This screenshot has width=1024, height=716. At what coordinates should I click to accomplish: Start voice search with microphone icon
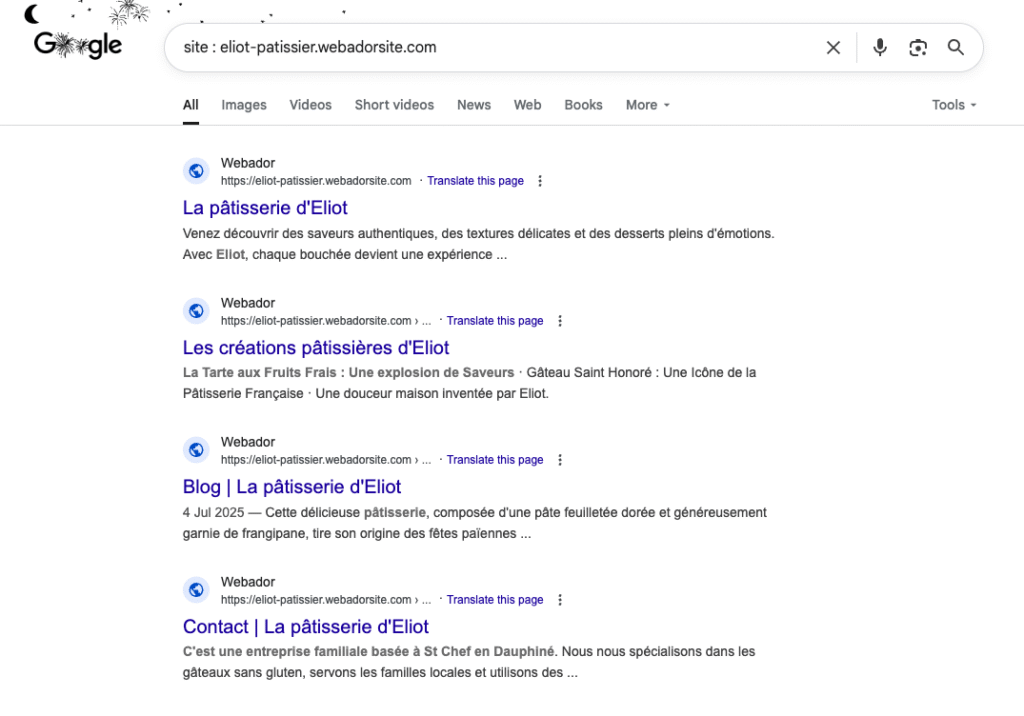tap(880, 48)
